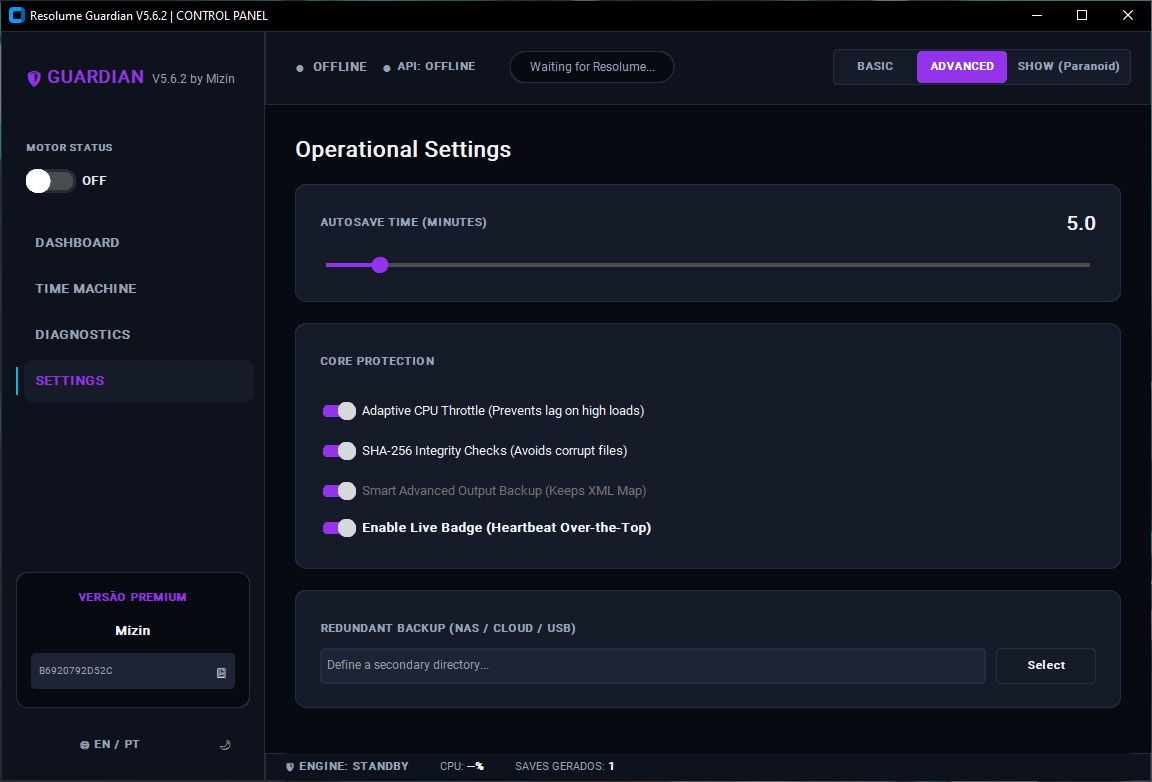Click the AUTOSAVE TIME (MINUTES) label
Viewport: 1152px width, 782px height.
tap(403, 222)
